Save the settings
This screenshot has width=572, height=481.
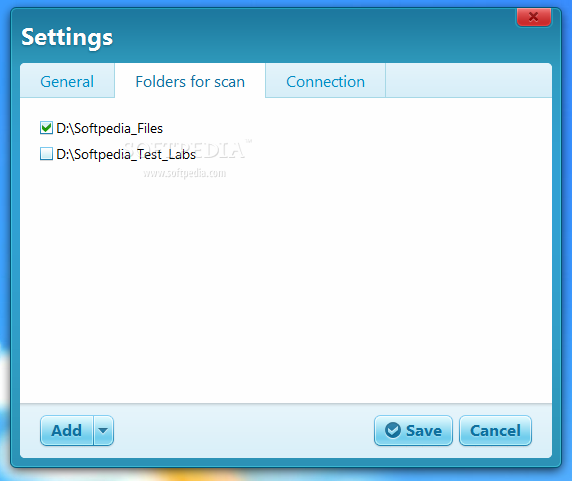[413, 430]
